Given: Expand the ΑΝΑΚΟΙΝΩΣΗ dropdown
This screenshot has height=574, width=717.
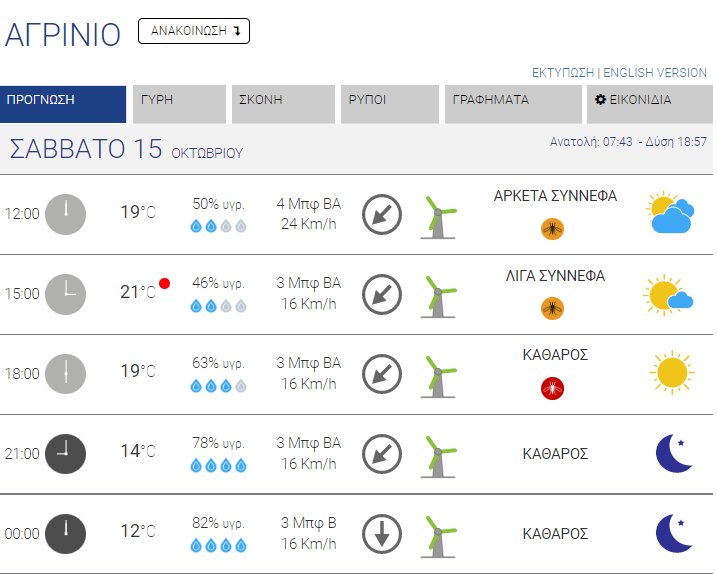Looking at the screenshot, I should (x=194, y=31).
